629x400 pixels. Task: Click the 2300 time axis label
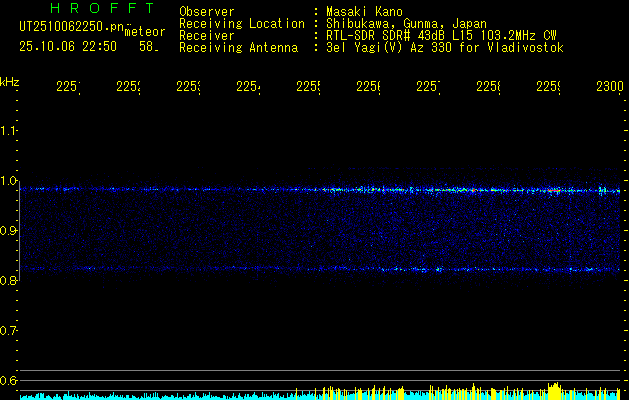click(610, 87)
